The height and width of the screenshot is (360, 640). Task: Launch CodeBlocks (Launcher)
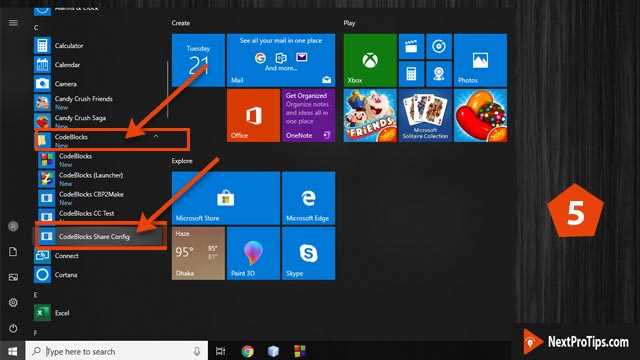click(x=100, y=179)
